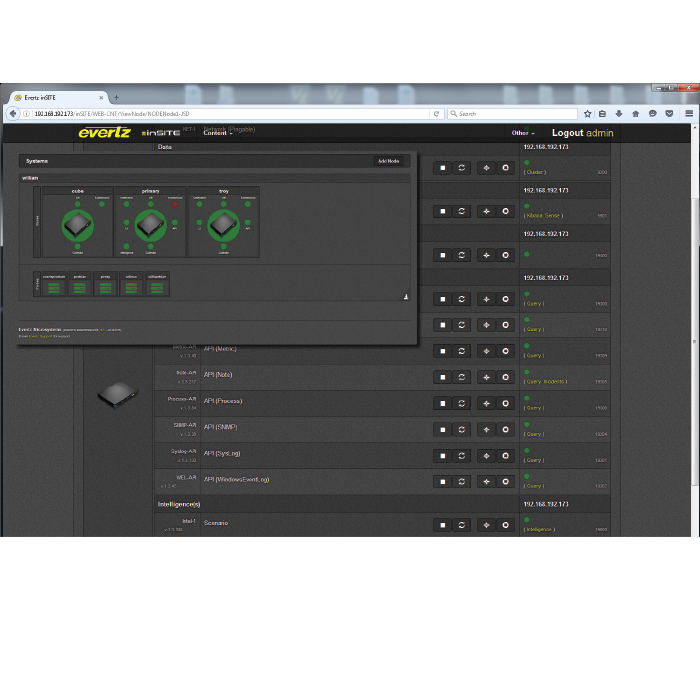
Task: Click the Add Node button
Action: 388,161
